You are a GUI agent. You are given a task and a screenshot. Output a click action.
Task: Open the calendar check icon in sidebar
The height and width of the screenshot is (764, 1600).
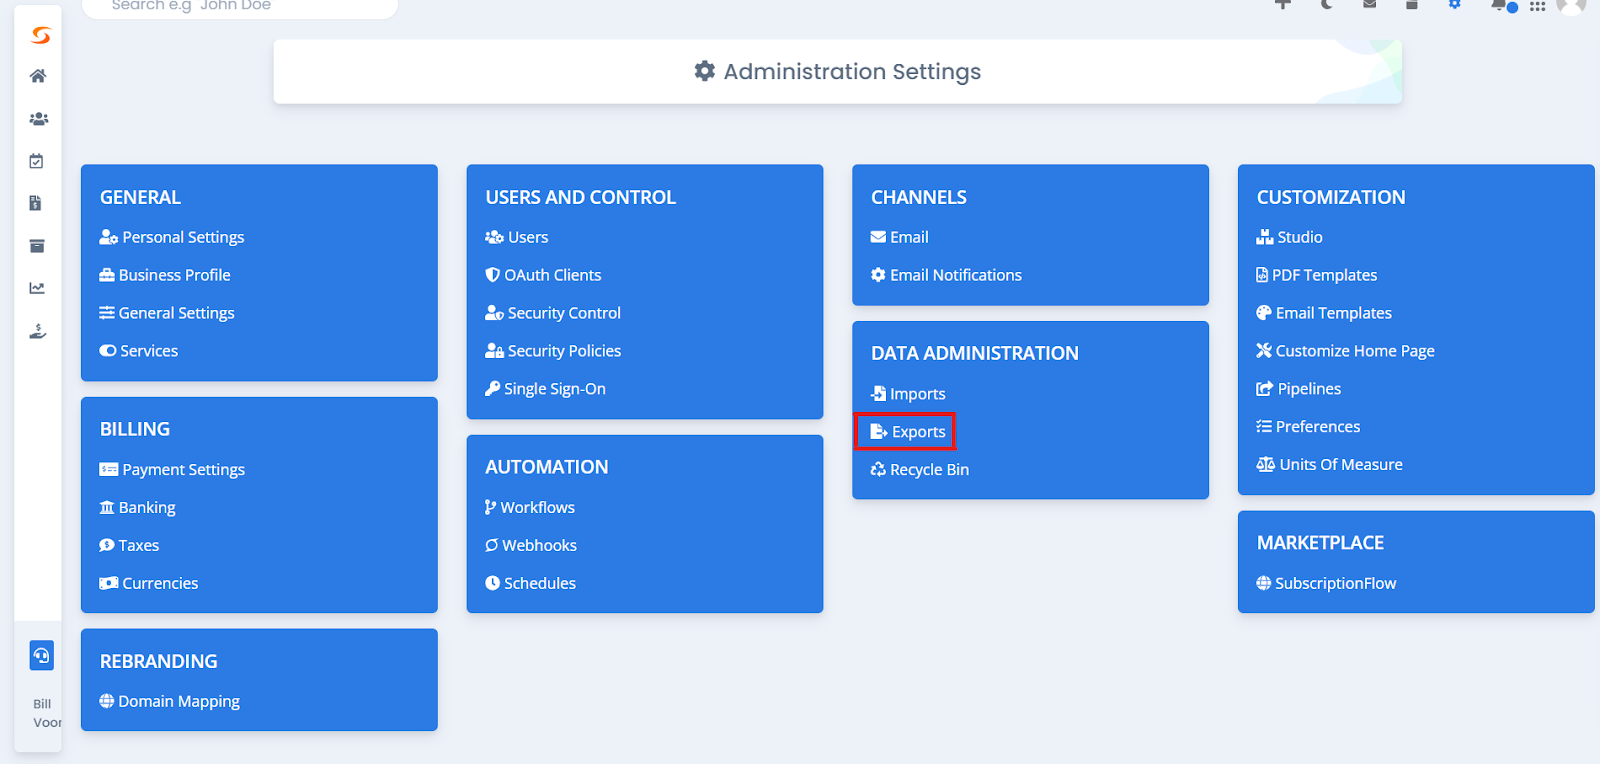coord(37,161)
